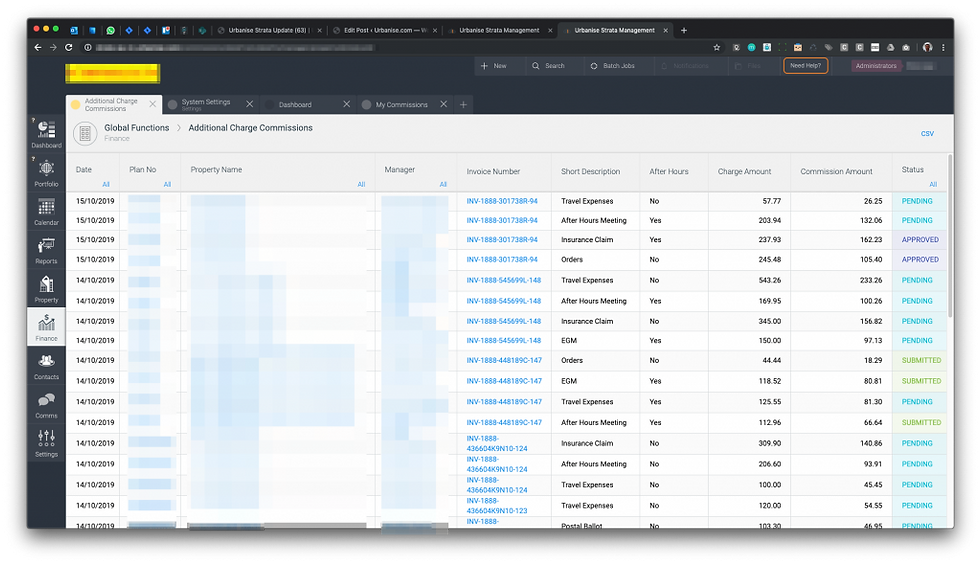This screenshot has height=564, width=980.
Task: Export the table via CSV link
Action: pos(927,134)
